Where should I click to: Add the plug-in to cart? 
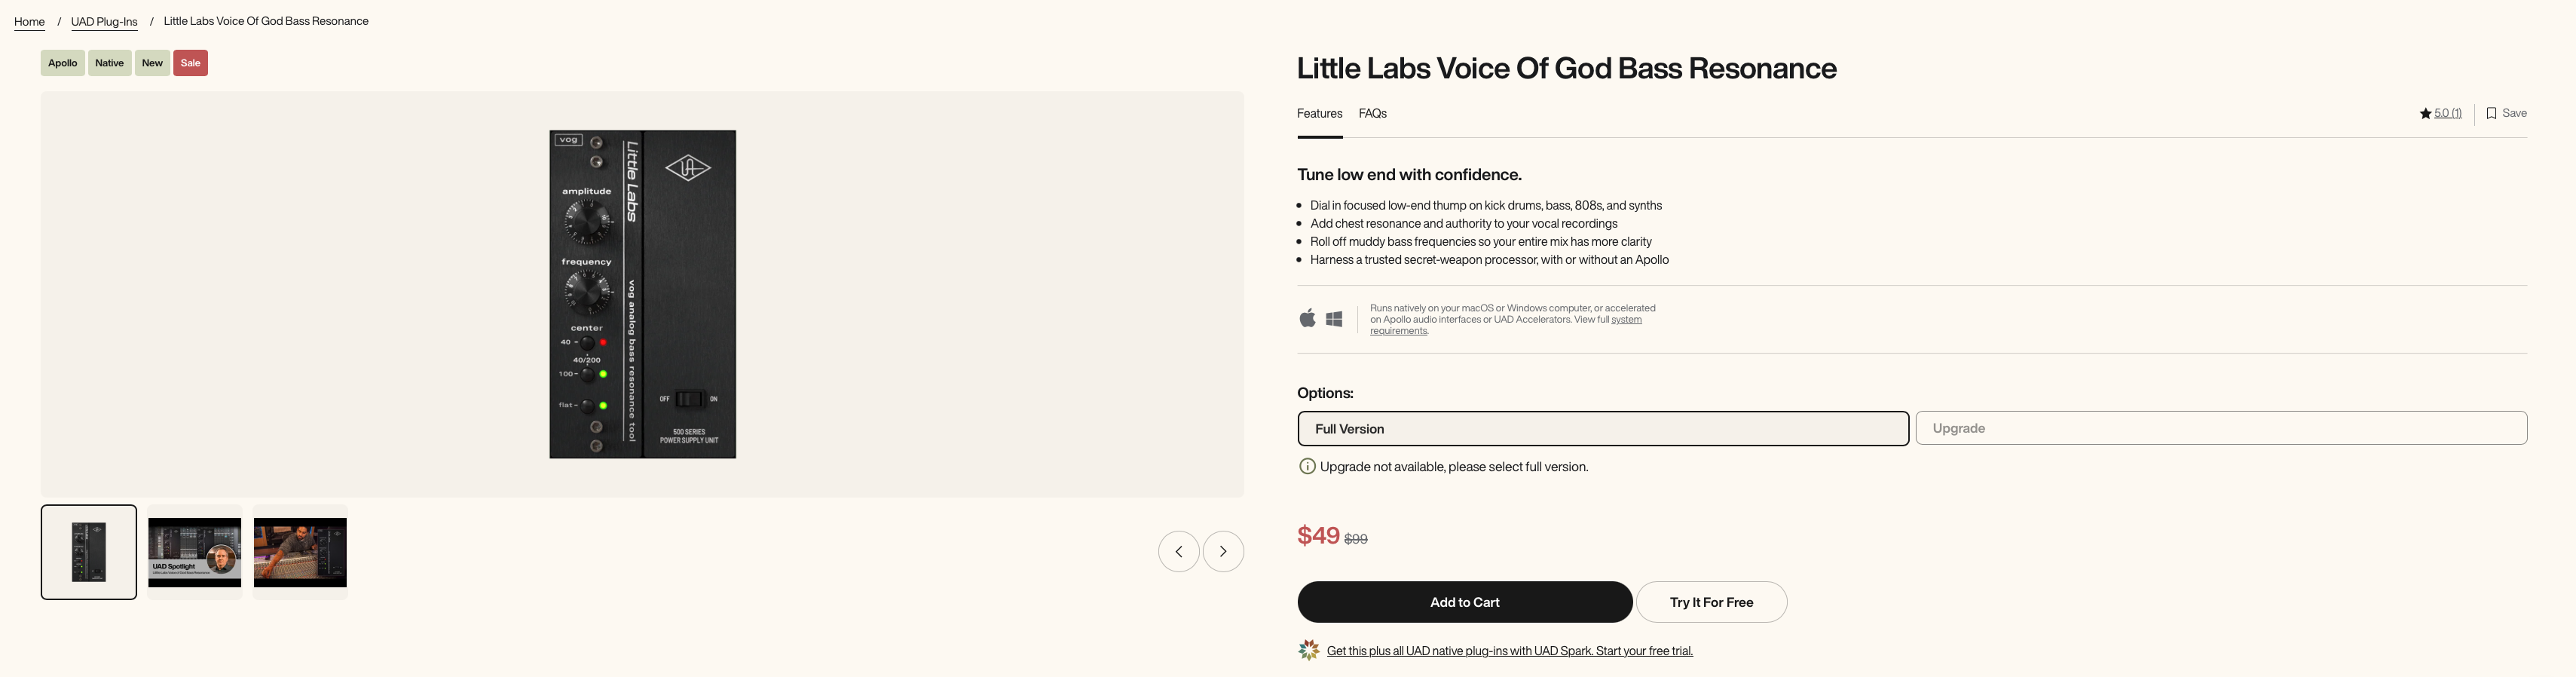pos(1465,602)
